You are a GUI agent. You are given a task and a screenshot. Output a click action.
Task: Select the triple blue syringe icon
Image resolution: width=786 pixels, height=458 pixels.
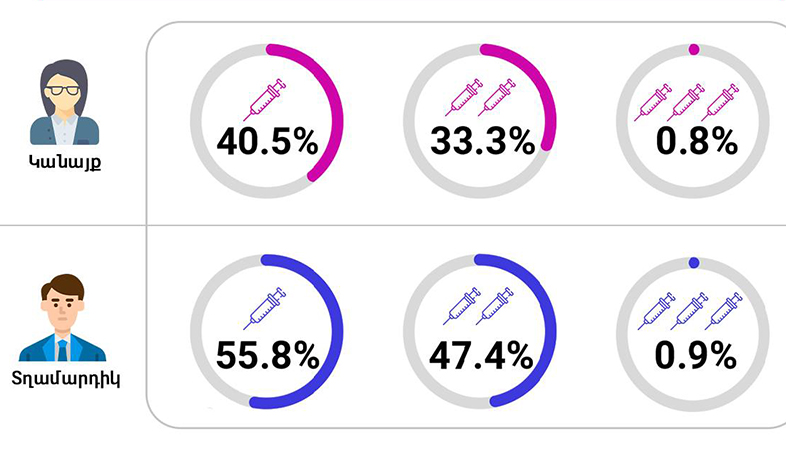coord(689,309)
